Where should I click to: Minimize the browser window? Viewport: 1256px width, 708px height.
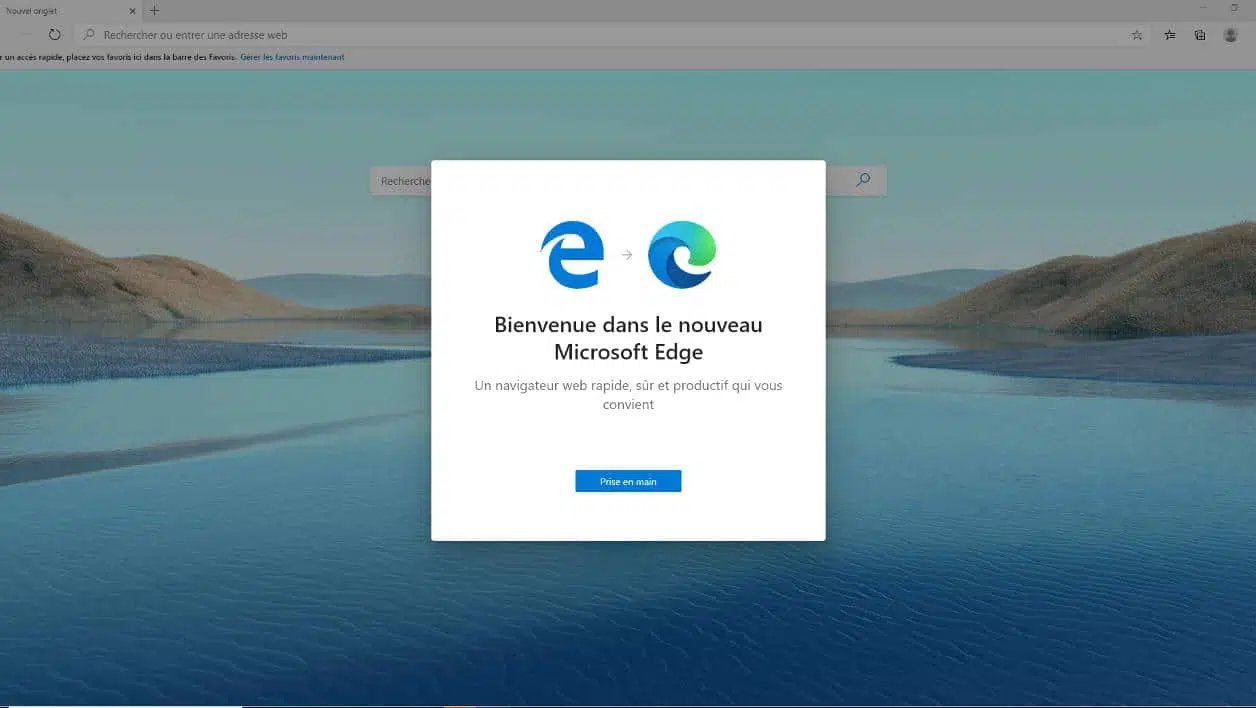tap(1203, 8)
